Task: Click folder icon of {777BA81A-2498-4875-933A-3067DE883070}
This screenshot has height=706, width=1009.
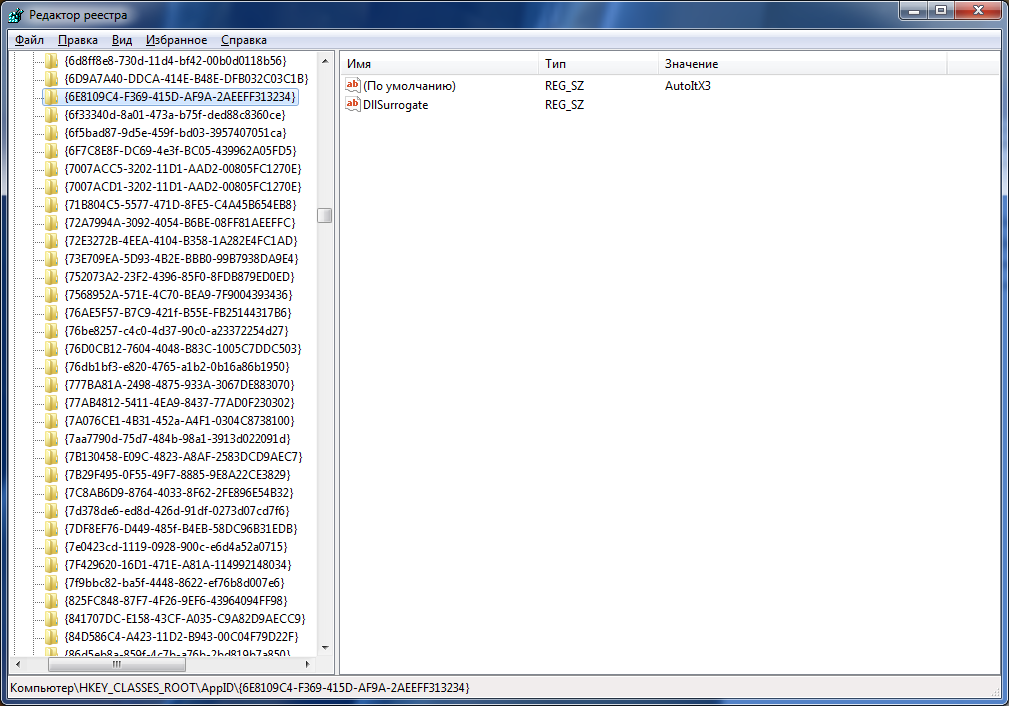Action: tap(51, 385)
